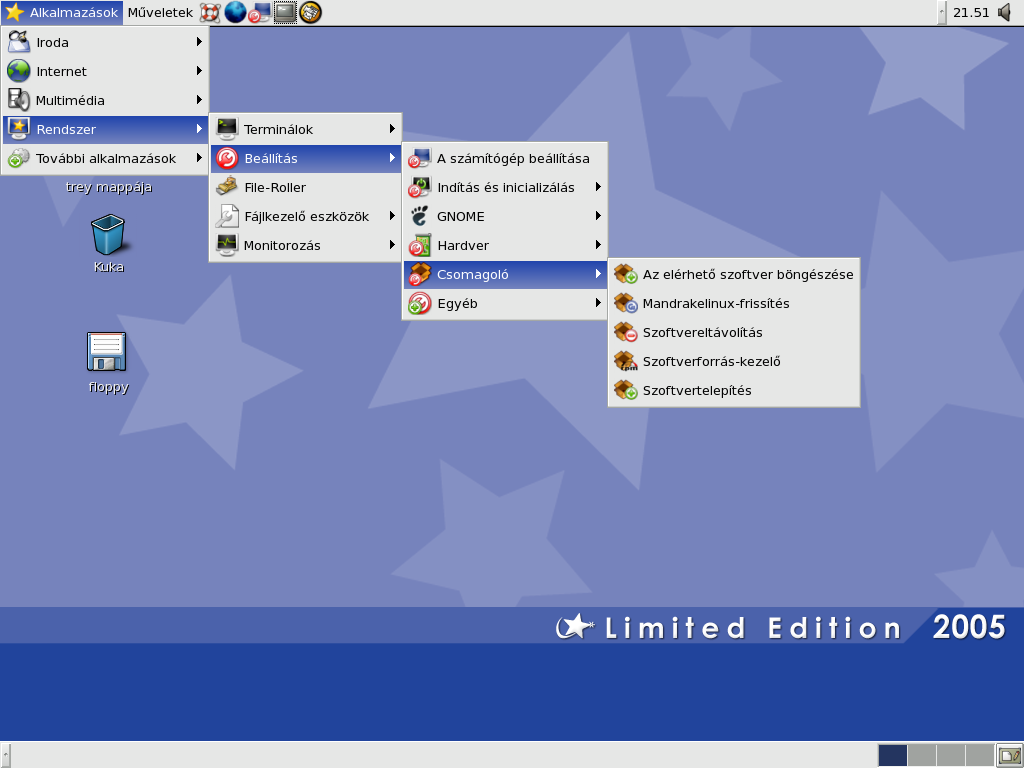Launch the terminal from the top panel
The image size is (1024, 768).
(x=285, y=12)
